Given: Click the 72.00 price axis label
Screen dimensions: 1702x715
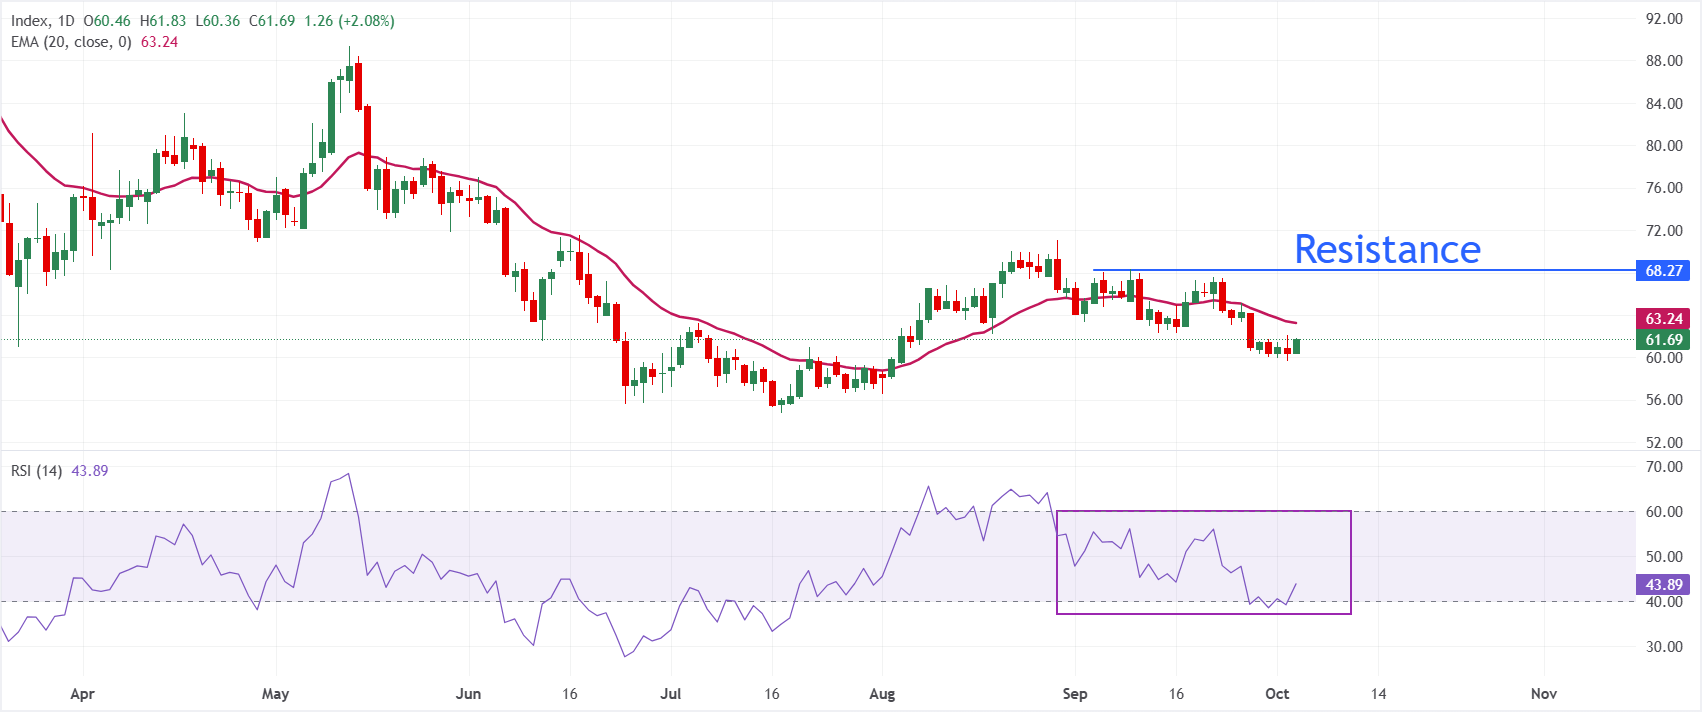Looking at the screenshot, I should [x=1664, y=231].
